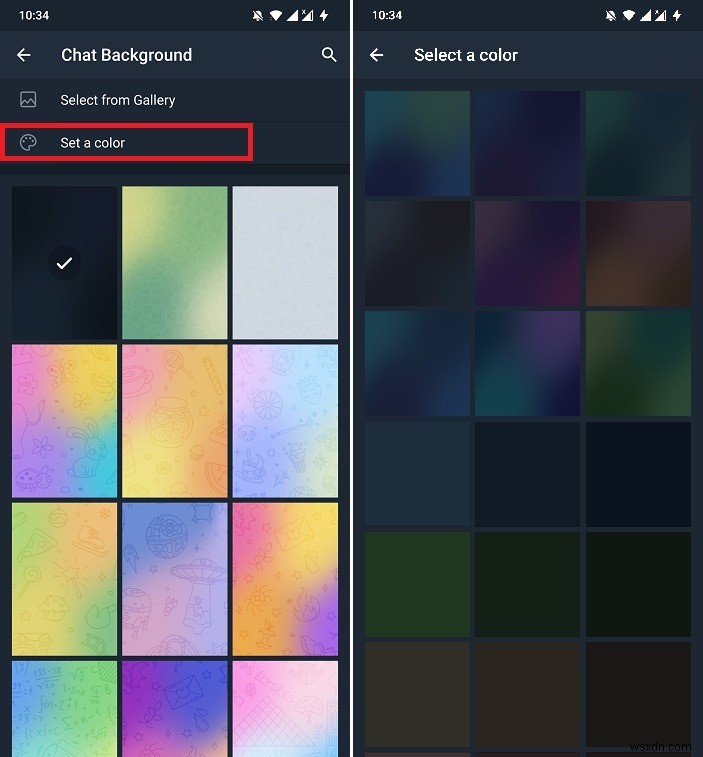The height and width of the screenshot is (757, 703).
Task: Select solid slate blue color, fourth row left
Action: pos(417,474)
